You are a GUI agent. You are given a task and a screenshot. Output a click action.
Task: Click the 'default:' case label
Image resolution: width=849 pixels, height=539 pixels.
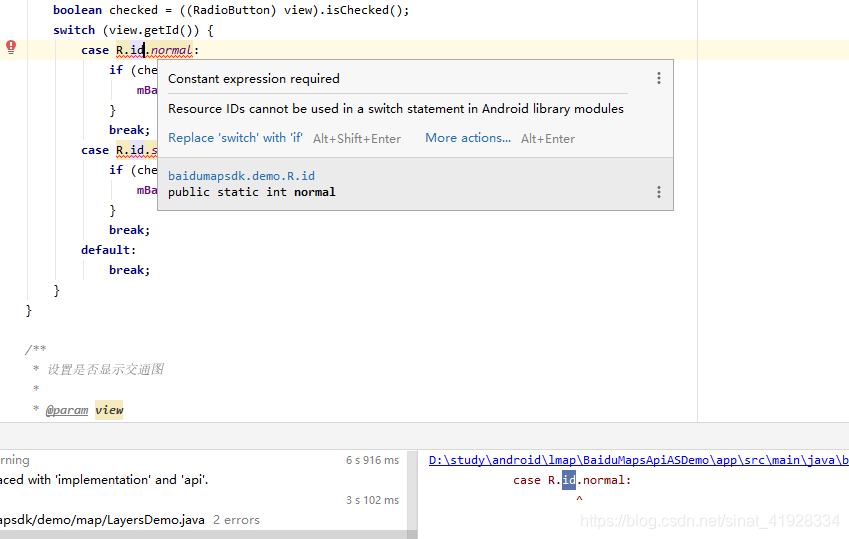coord(108,250)
